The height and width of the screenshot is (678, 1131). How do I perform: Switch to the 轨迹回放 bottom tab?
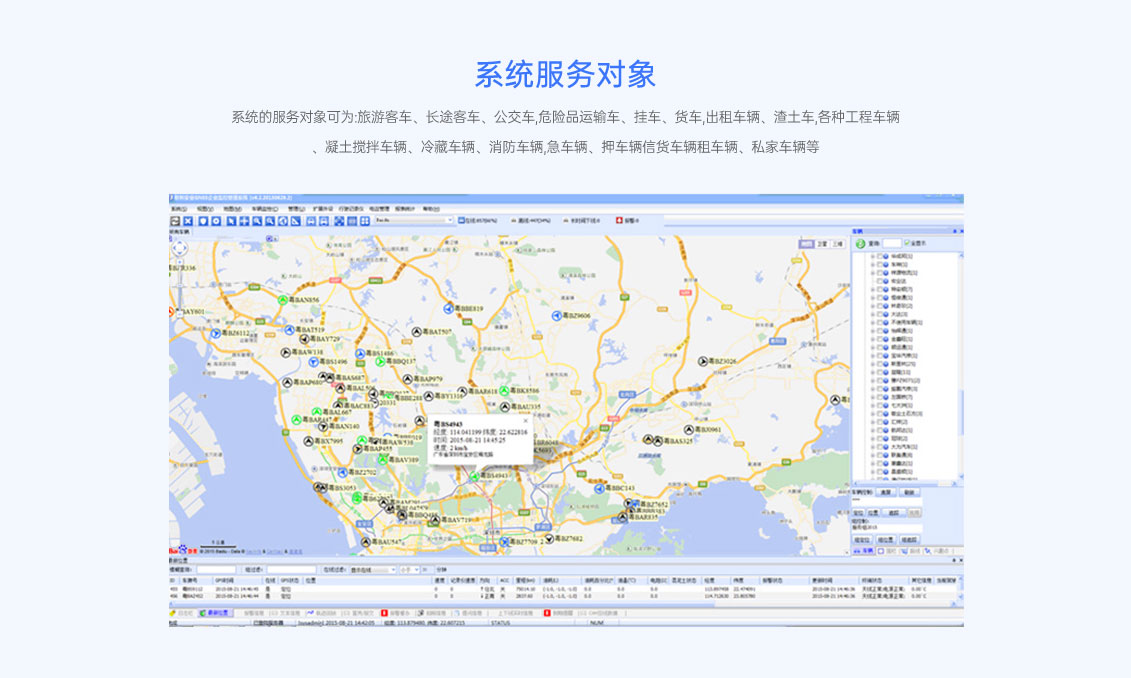tap(322, 613)
